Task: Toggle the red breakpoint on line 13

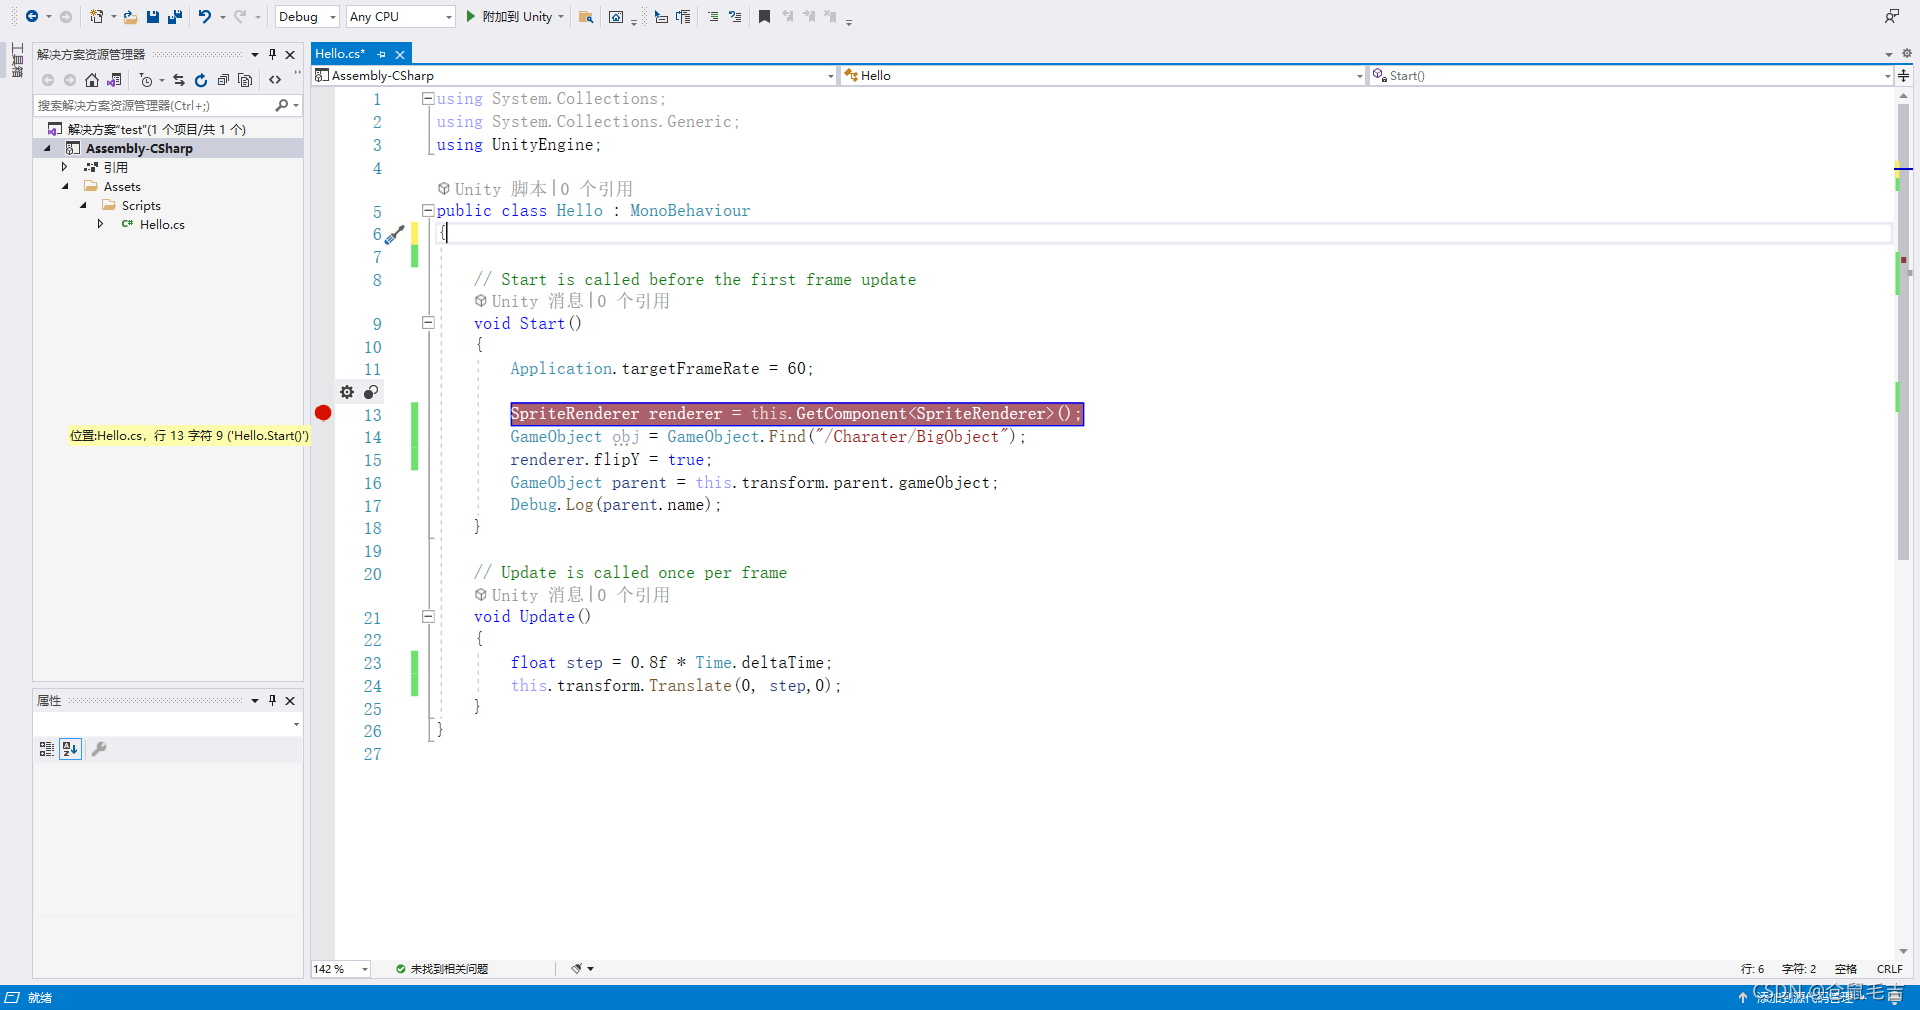Action: pyautogui.click(x=323, y=413)
